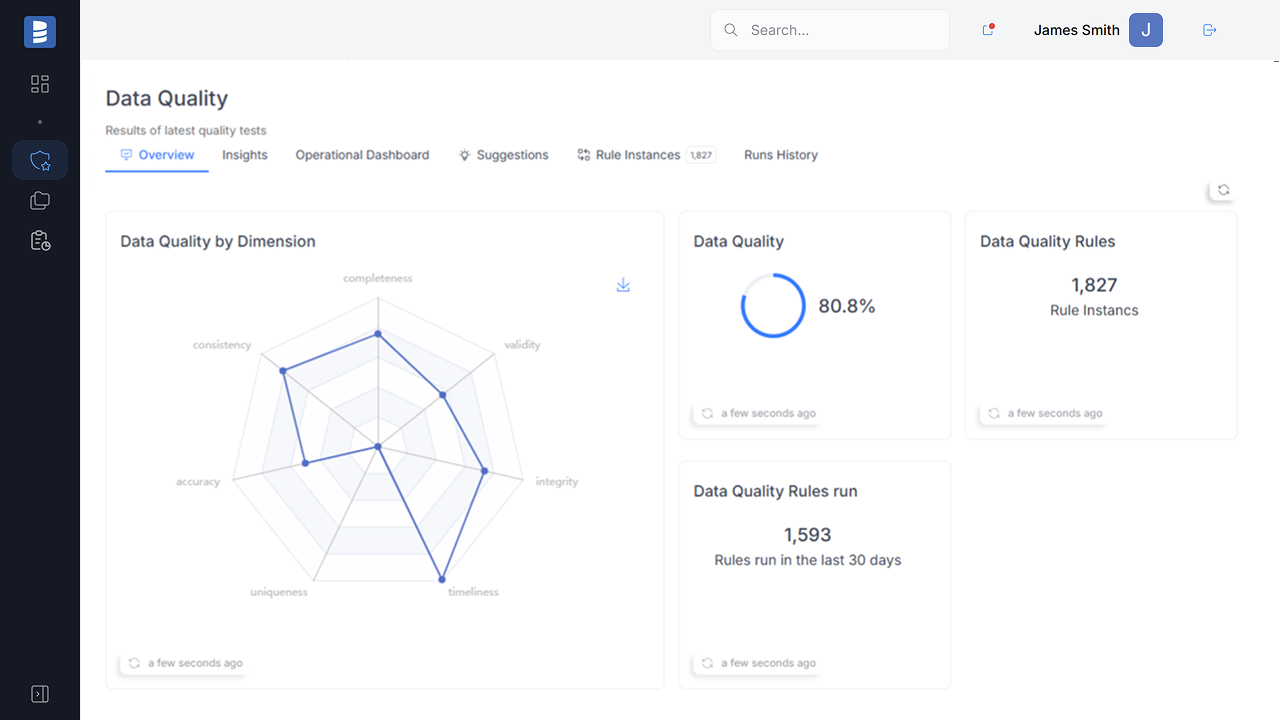Click James Smith's avatar

[1146, 30]
